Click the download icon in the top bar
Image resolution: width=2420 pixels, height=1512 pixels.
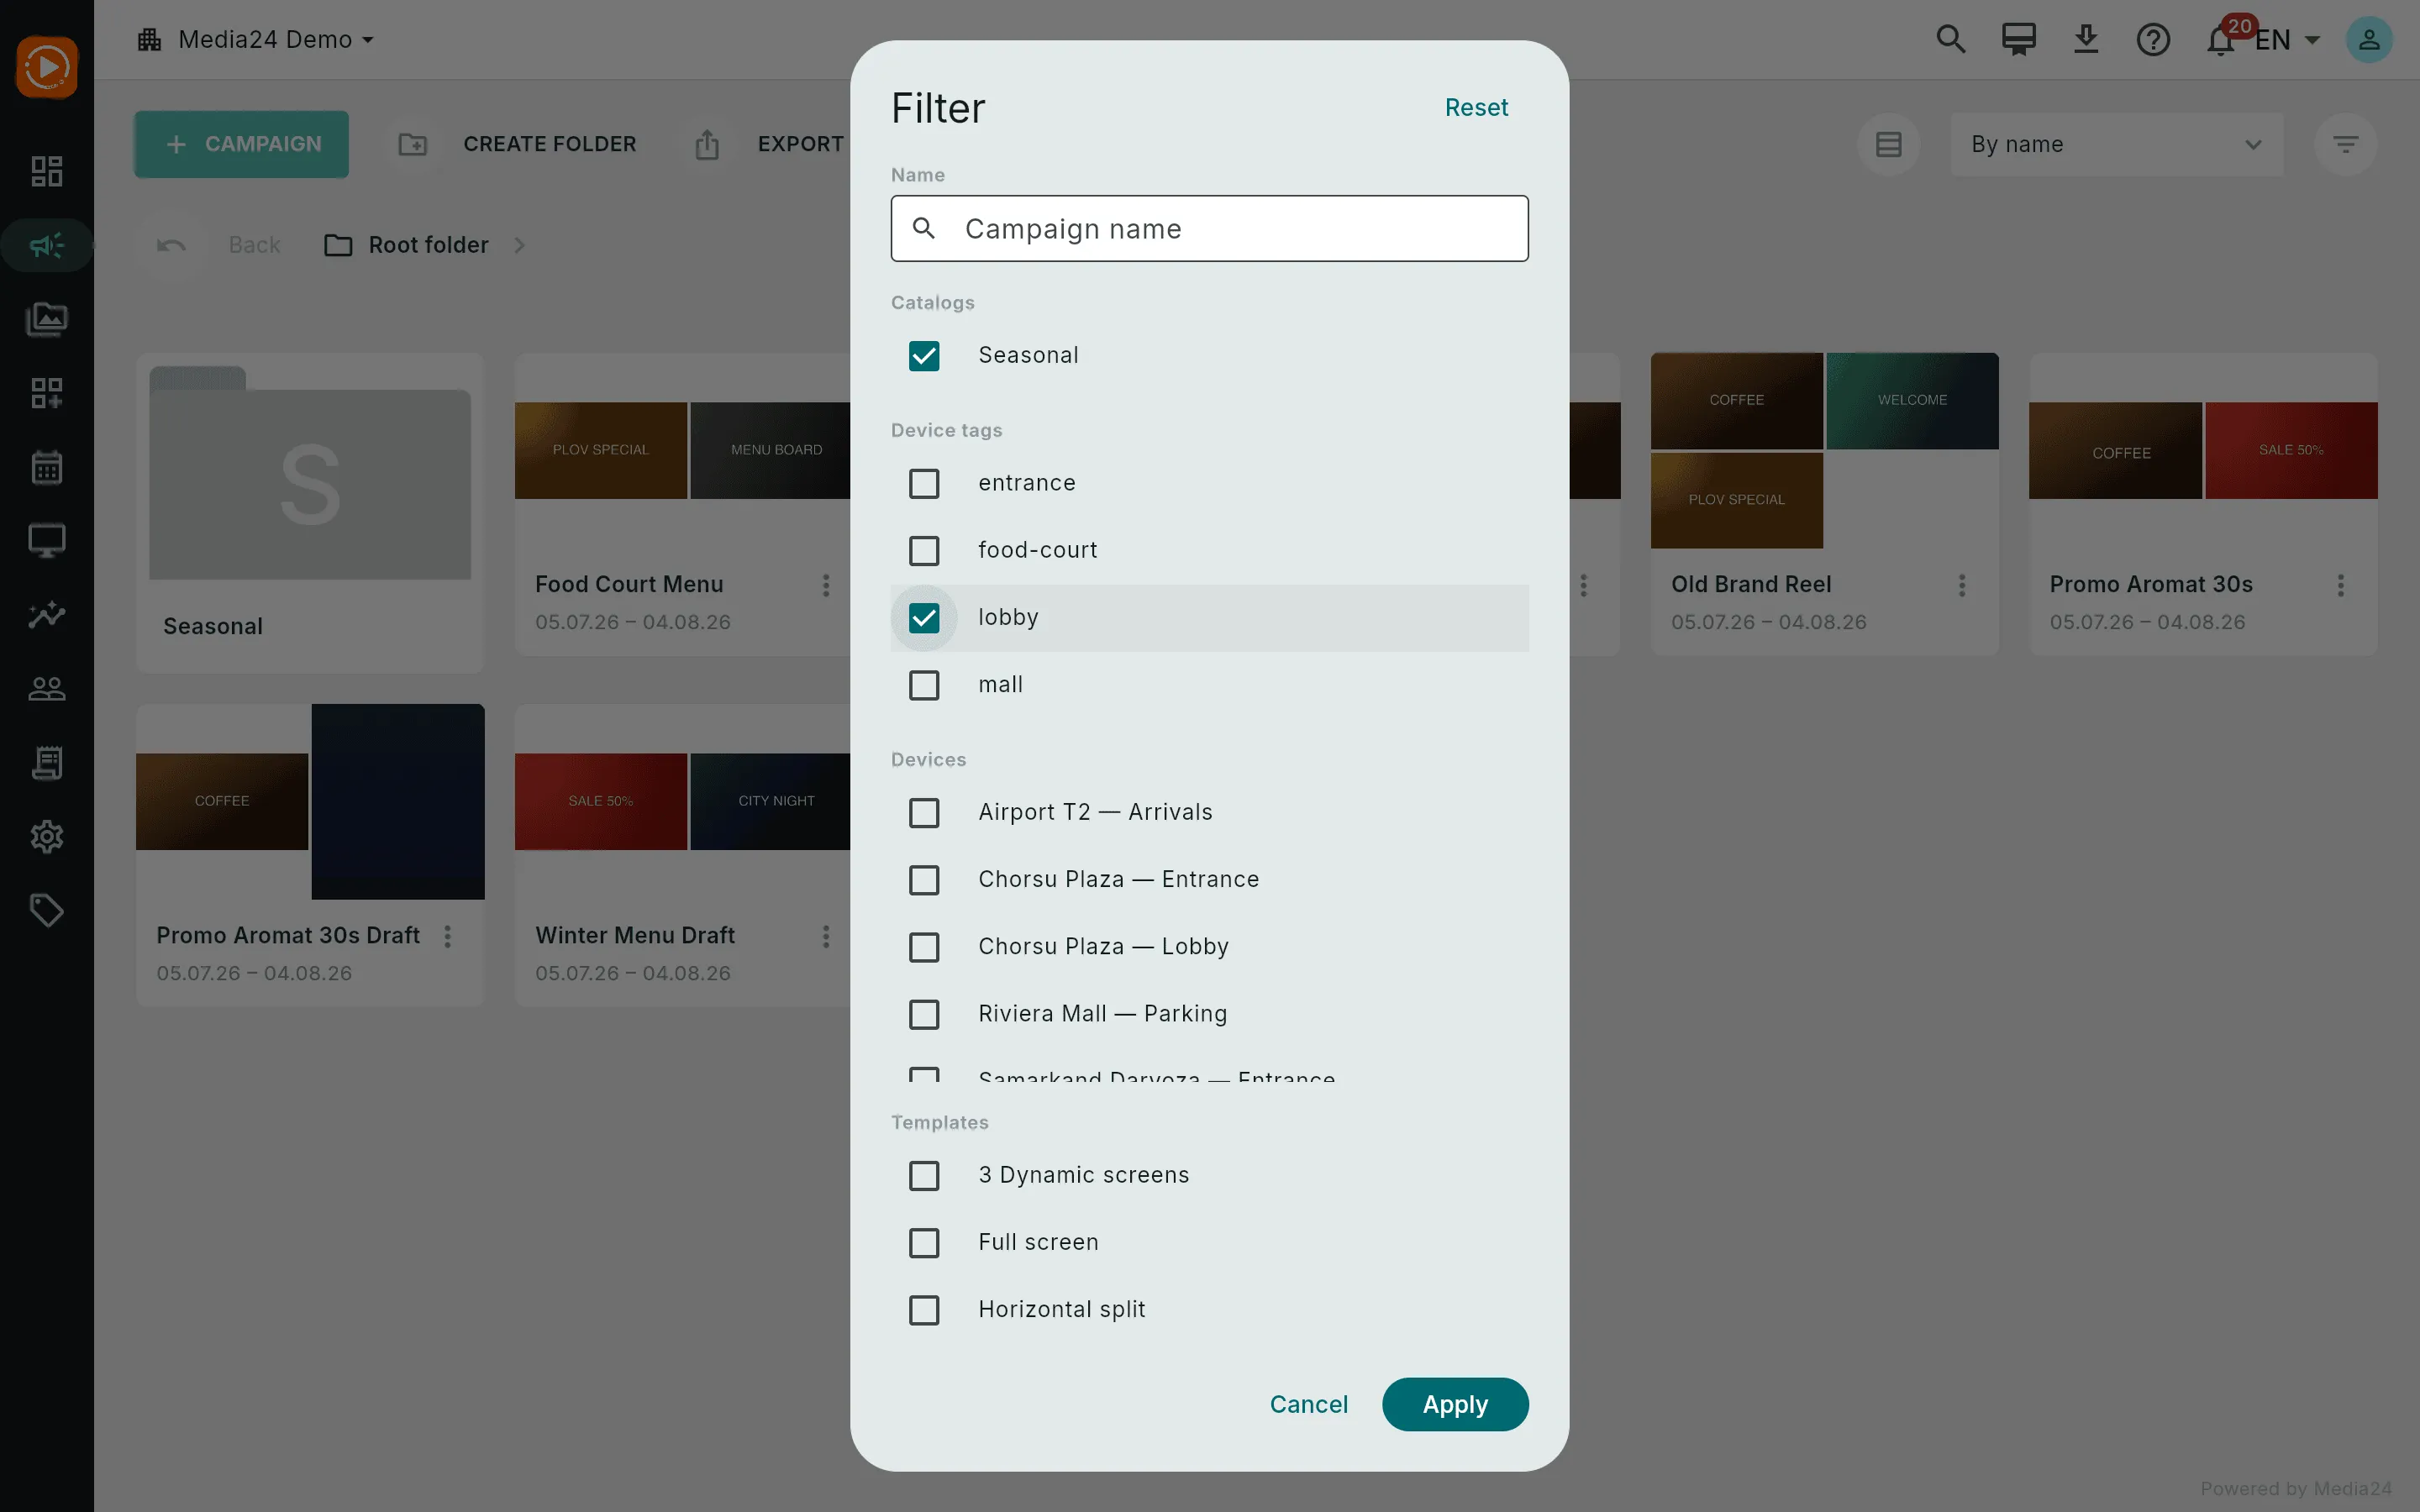coord(2086,39)
